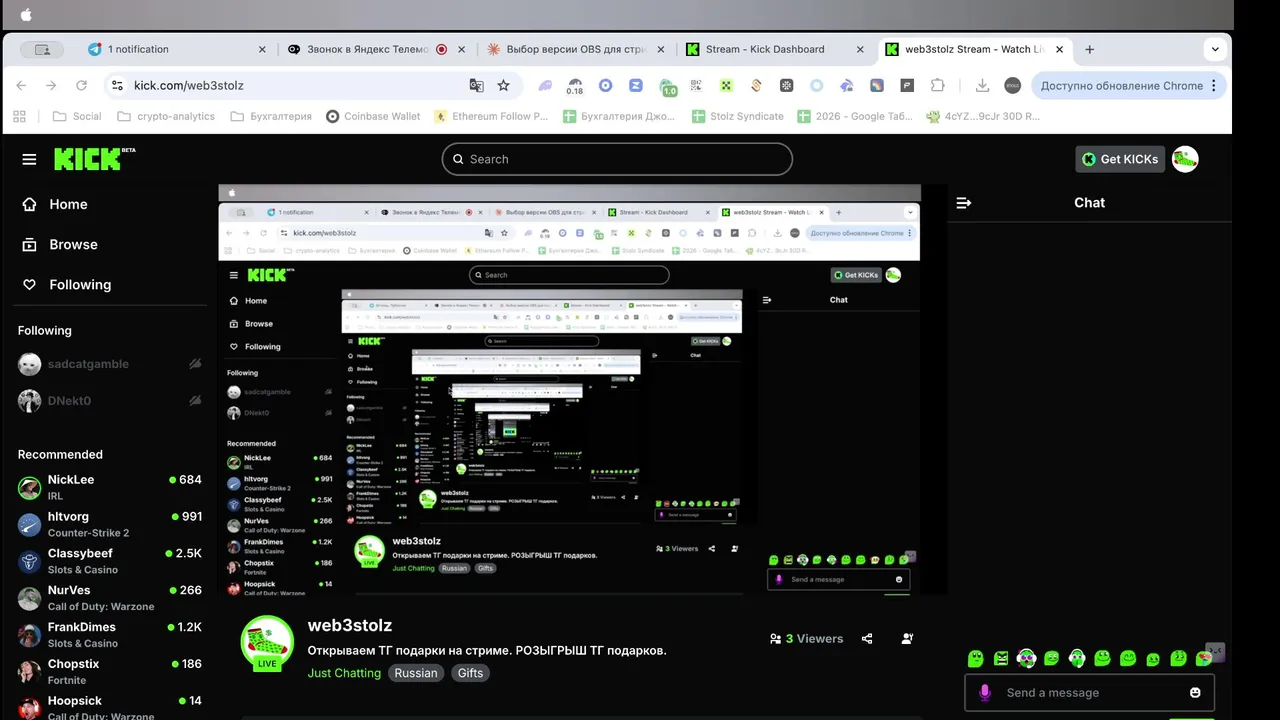Switch to Выбор версии OBS tab
The height and width of the screenshot is (720, 1280).
[x=575, y=49]
